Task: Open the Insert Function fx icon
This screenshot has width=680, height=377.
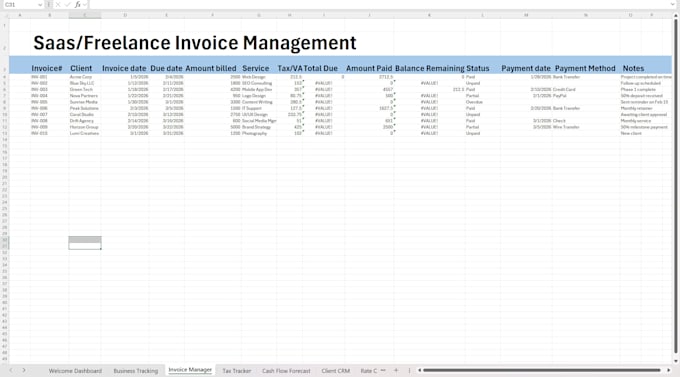Action: tap(78, 5)
